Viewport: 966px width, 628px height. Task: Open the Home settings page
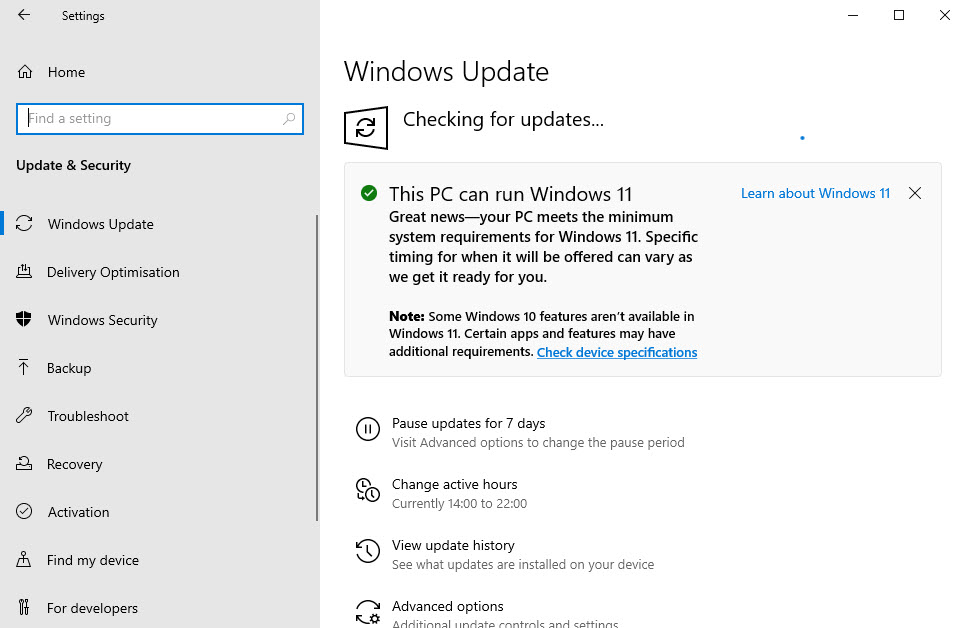tap(67, 72)
